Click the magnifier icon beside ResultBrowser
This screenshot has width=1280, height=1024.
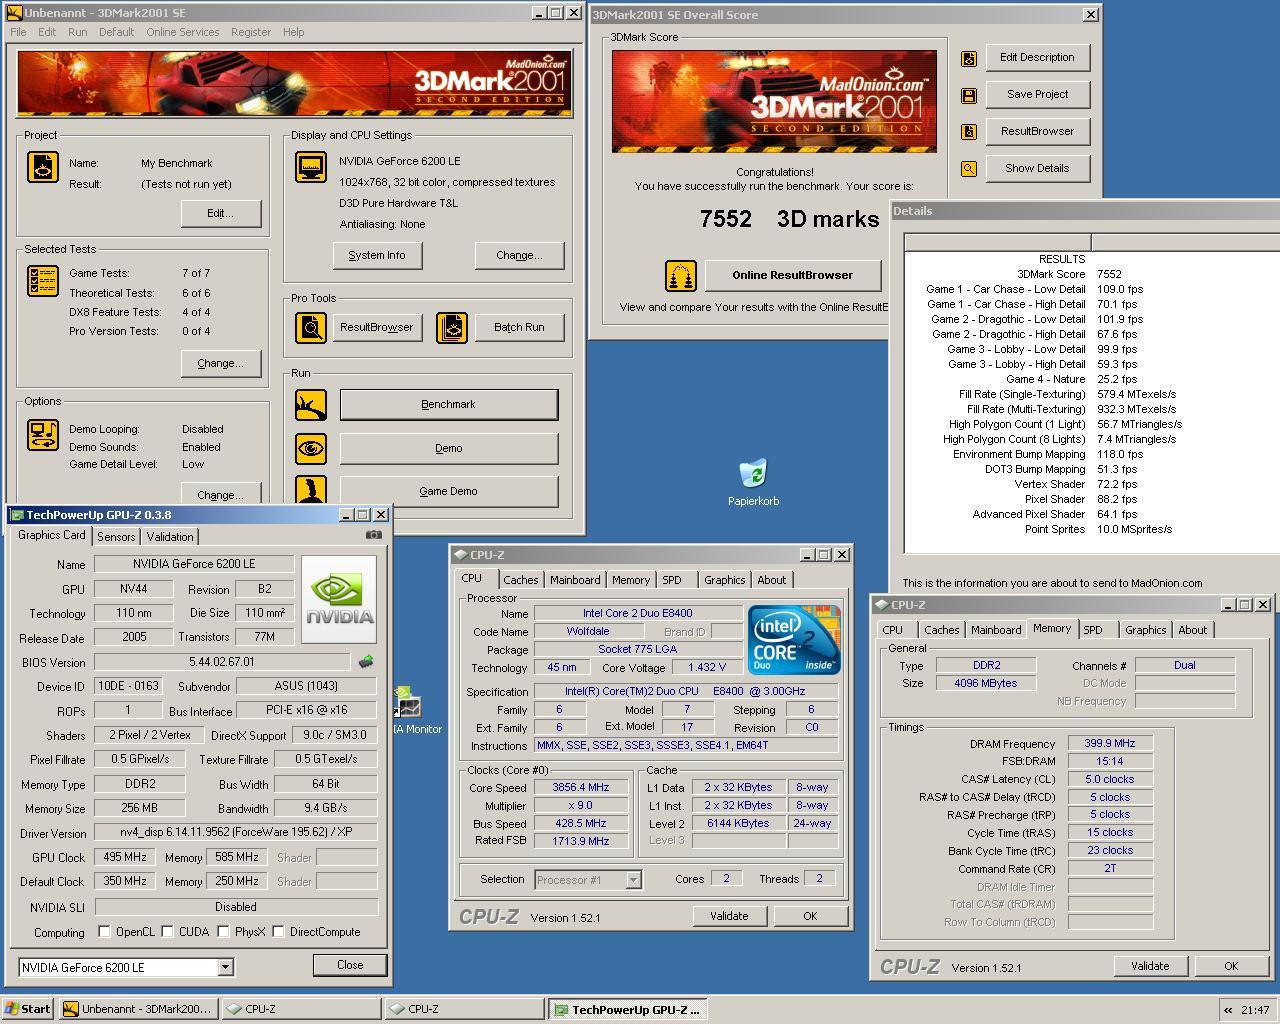[311, 327]
